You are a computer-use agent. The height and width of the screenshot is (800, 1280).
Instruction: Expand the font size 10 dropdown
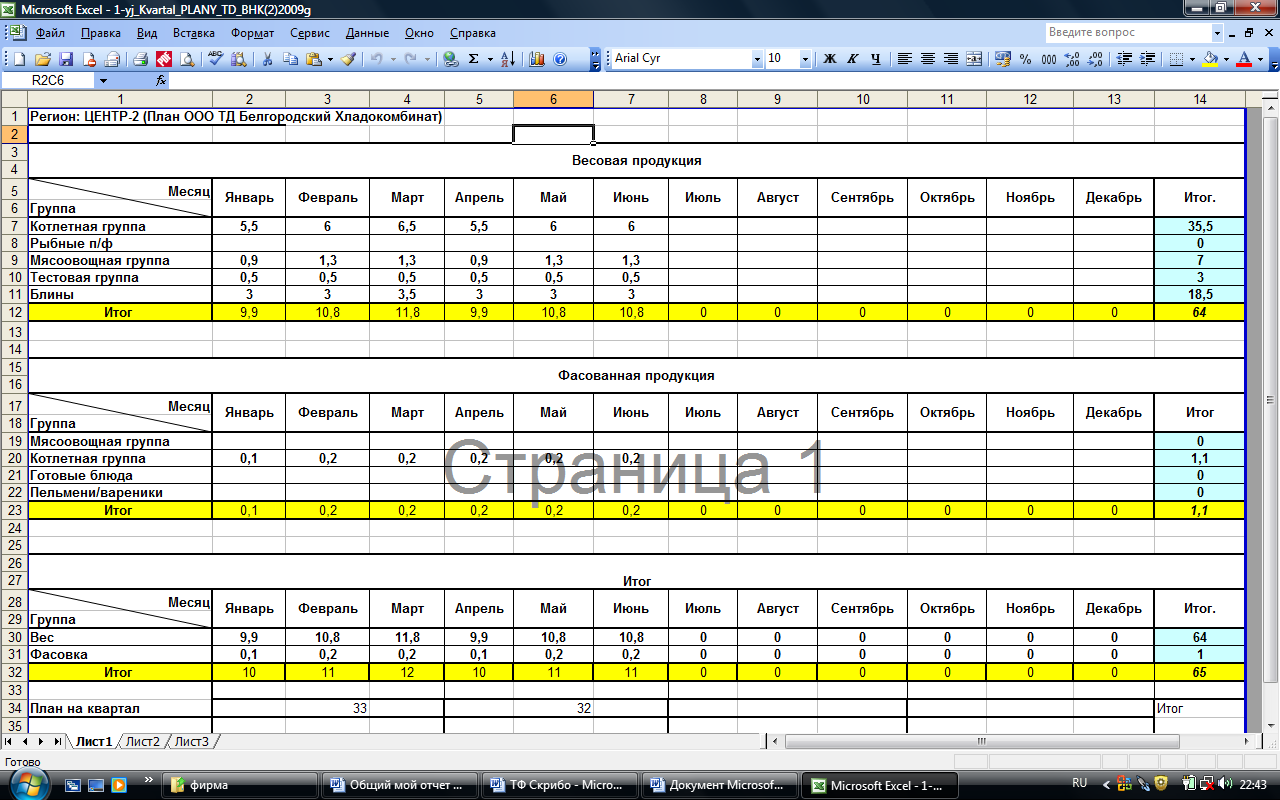(x=805, y=59)
